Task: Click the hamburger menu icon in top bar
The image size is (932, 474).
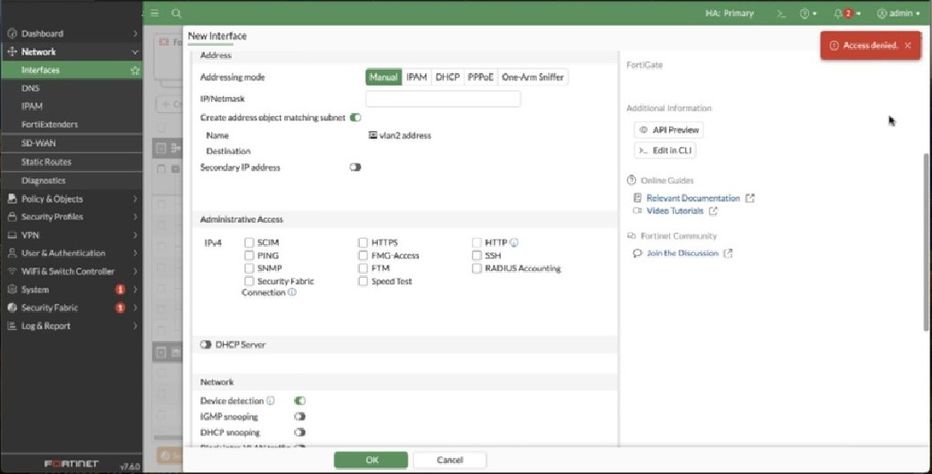Action: tap(155, 13)
